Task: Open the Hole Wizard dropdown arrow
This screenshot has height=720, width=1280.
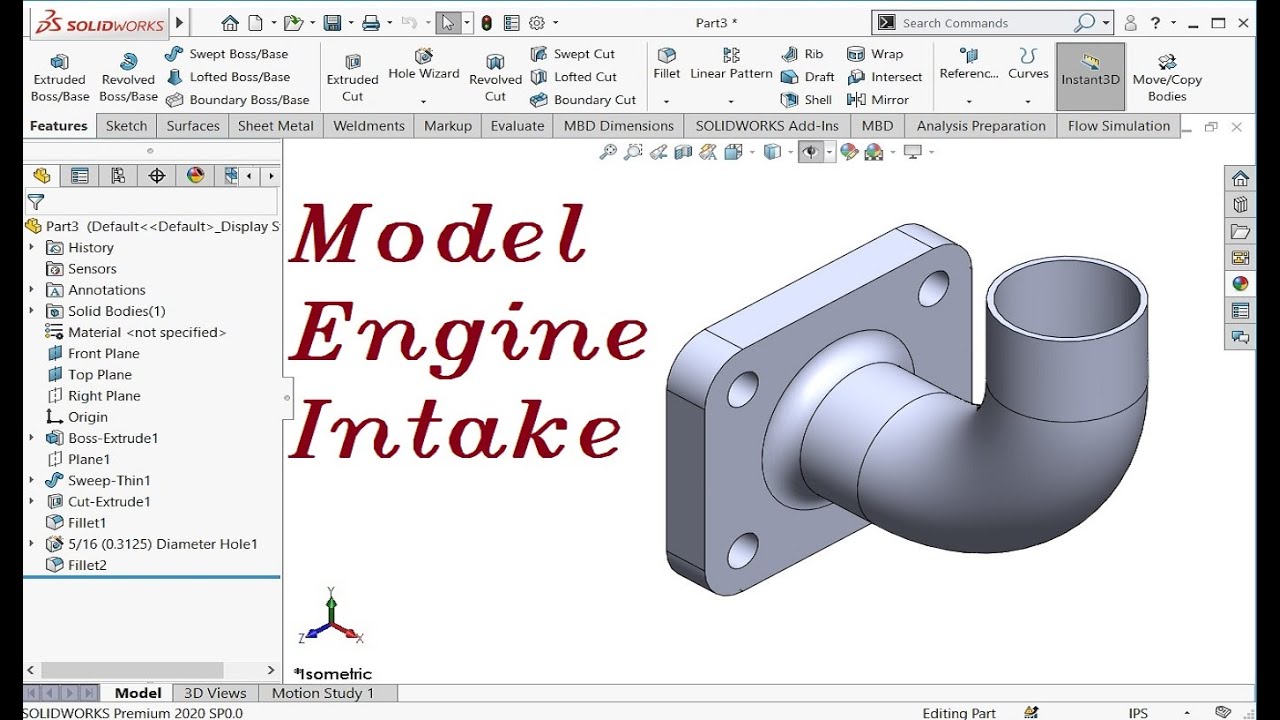Action: click(423, 101)
